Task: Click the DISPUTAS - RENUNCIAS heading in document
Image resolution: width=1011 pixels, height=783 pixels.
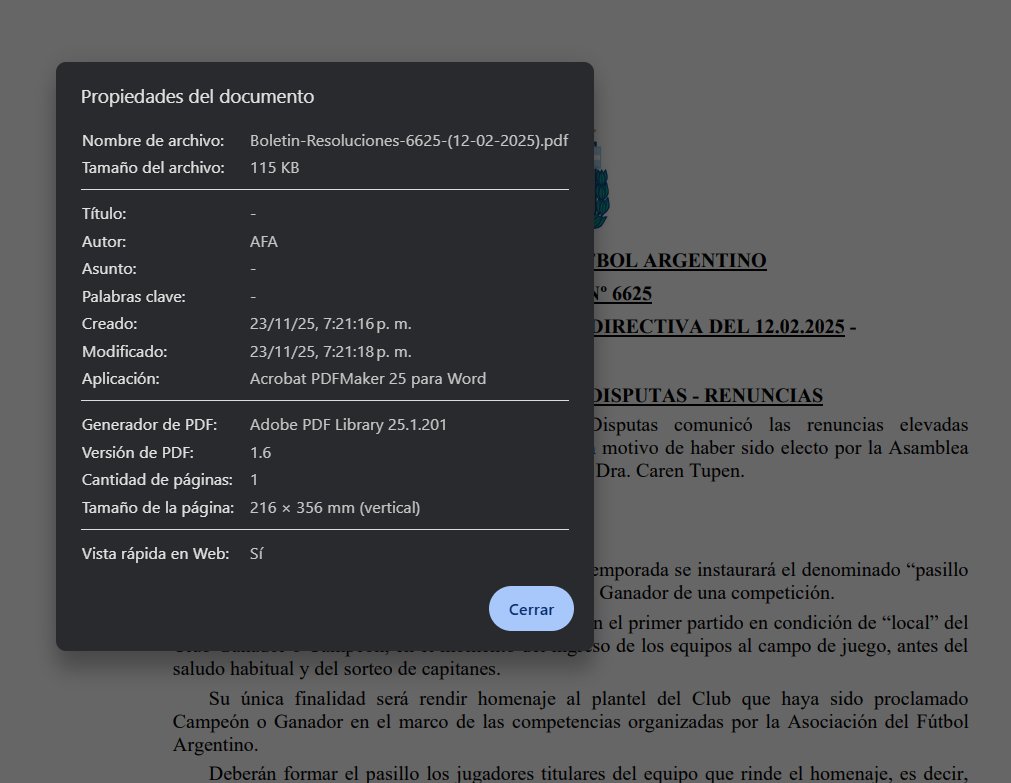Action: pos(708,395)
